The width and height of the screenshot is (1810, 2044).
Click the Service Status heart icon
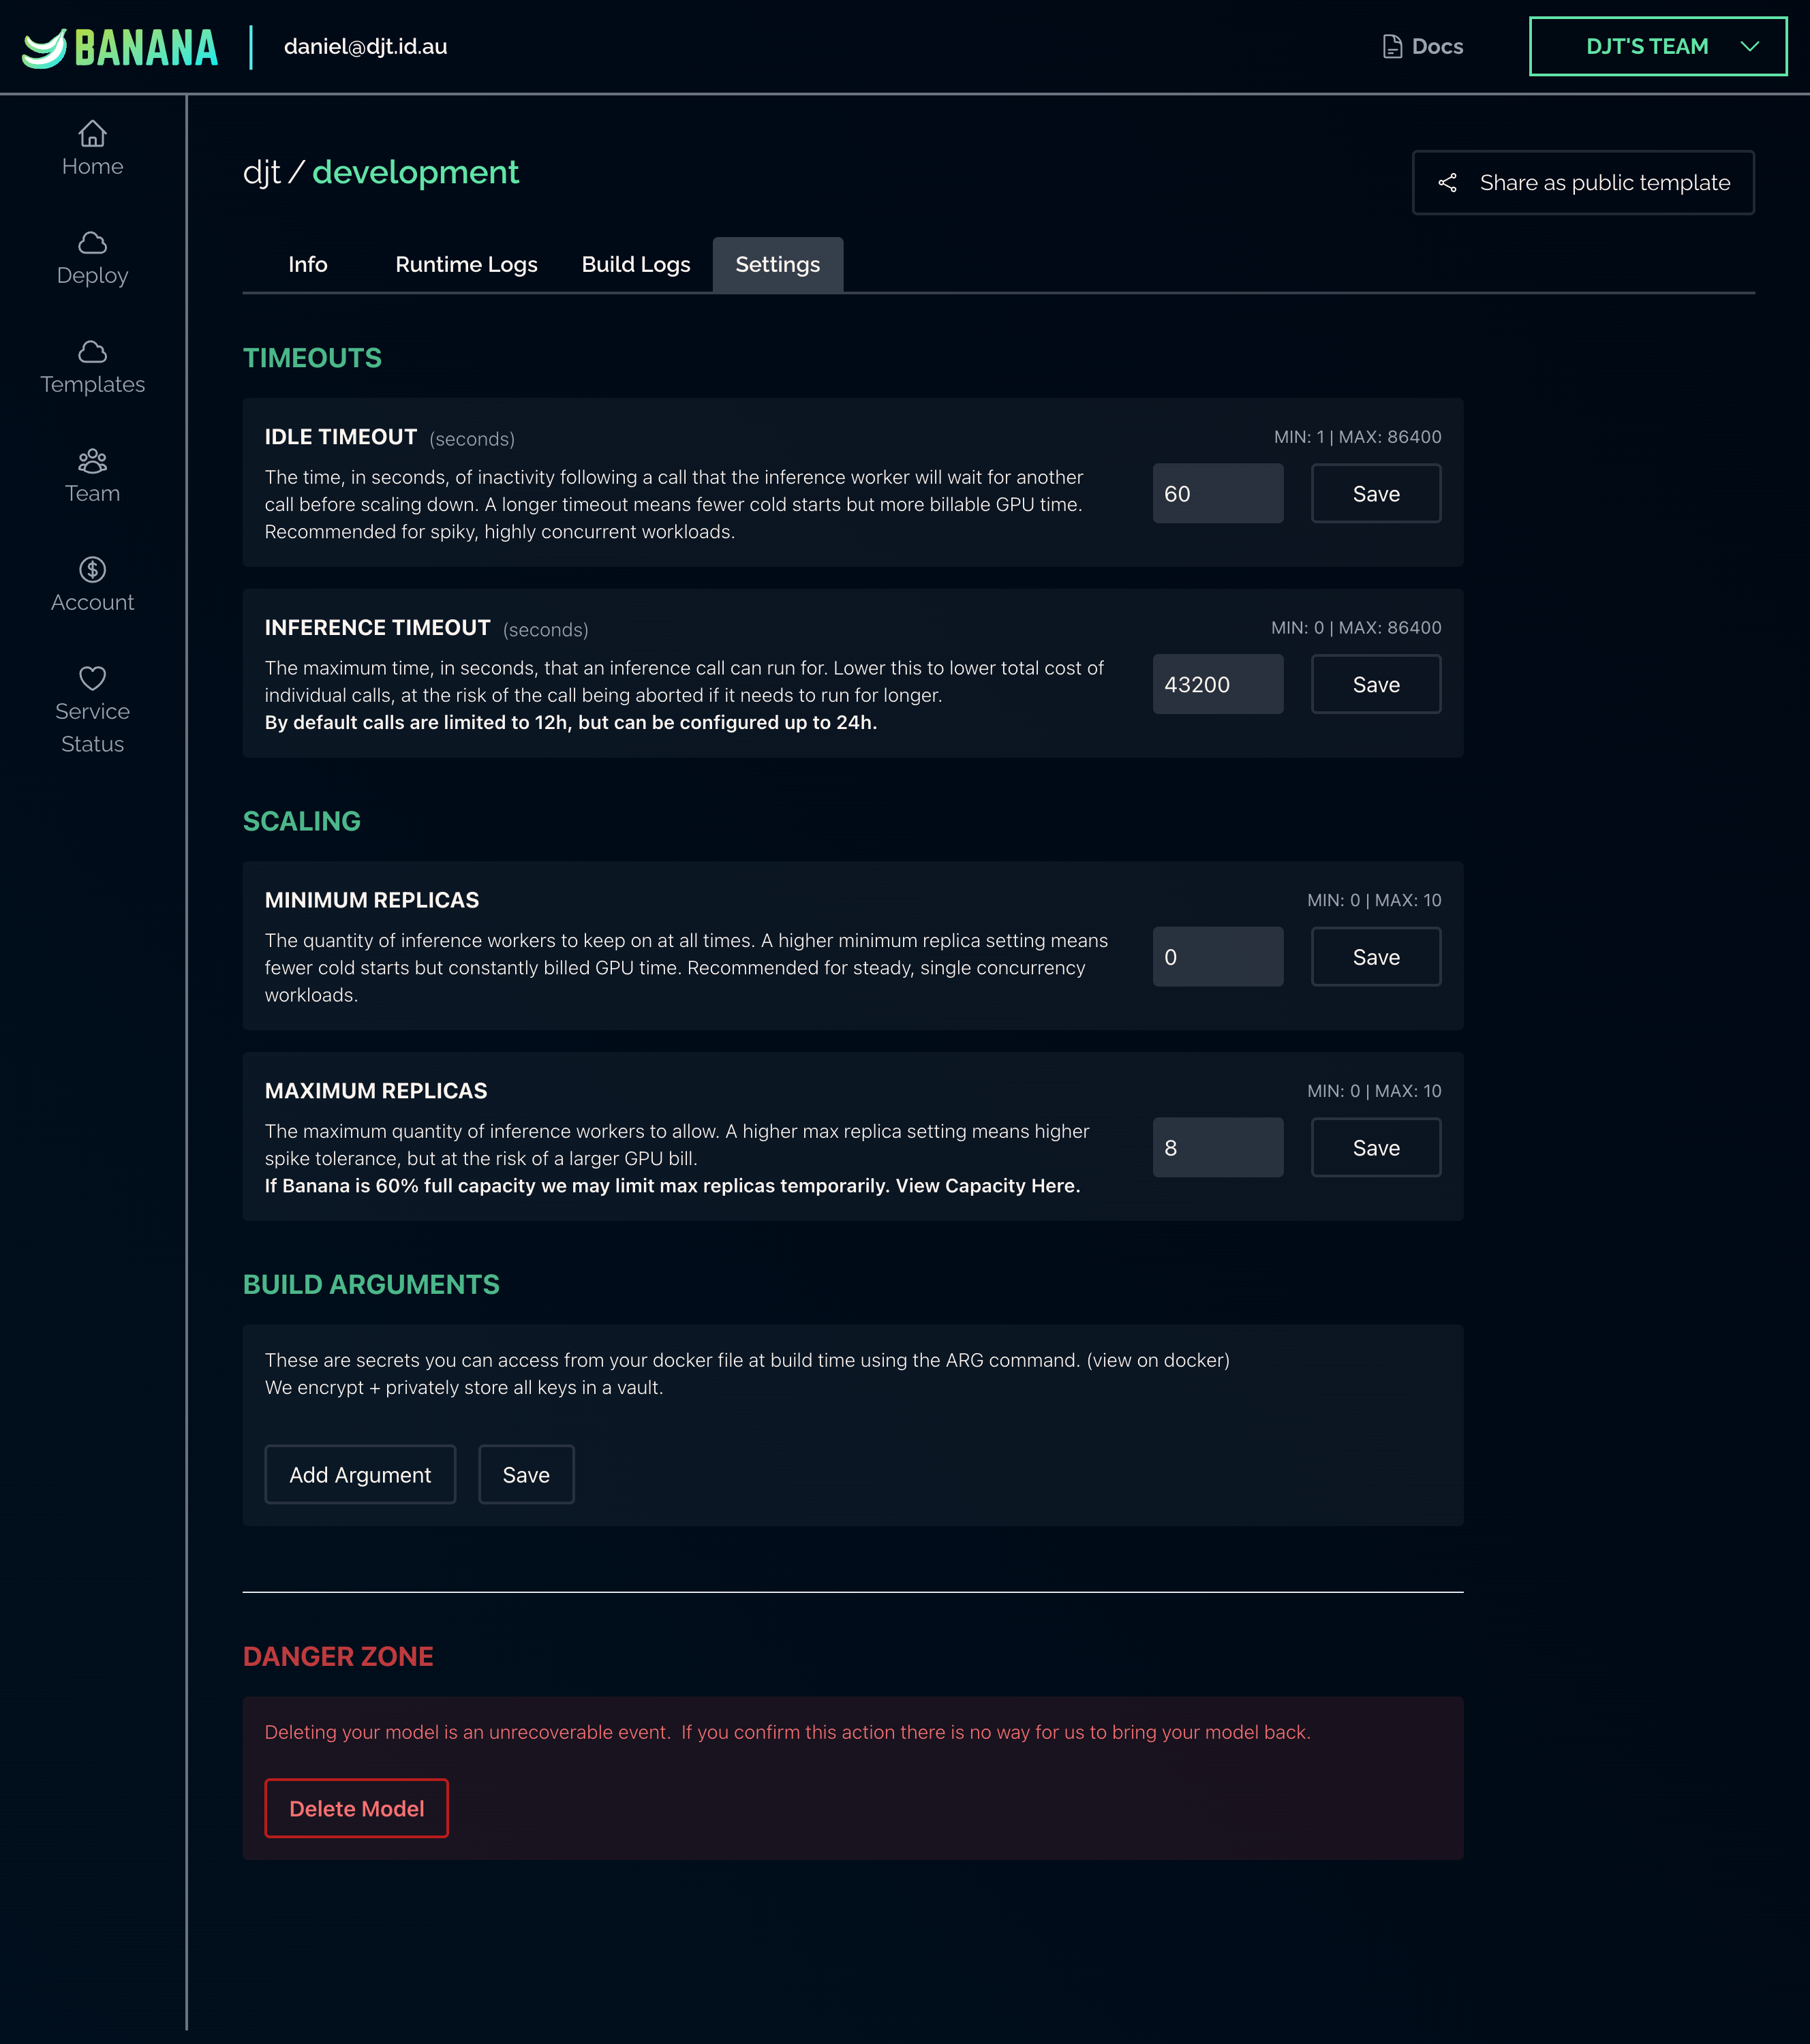[x=92, y=678]
